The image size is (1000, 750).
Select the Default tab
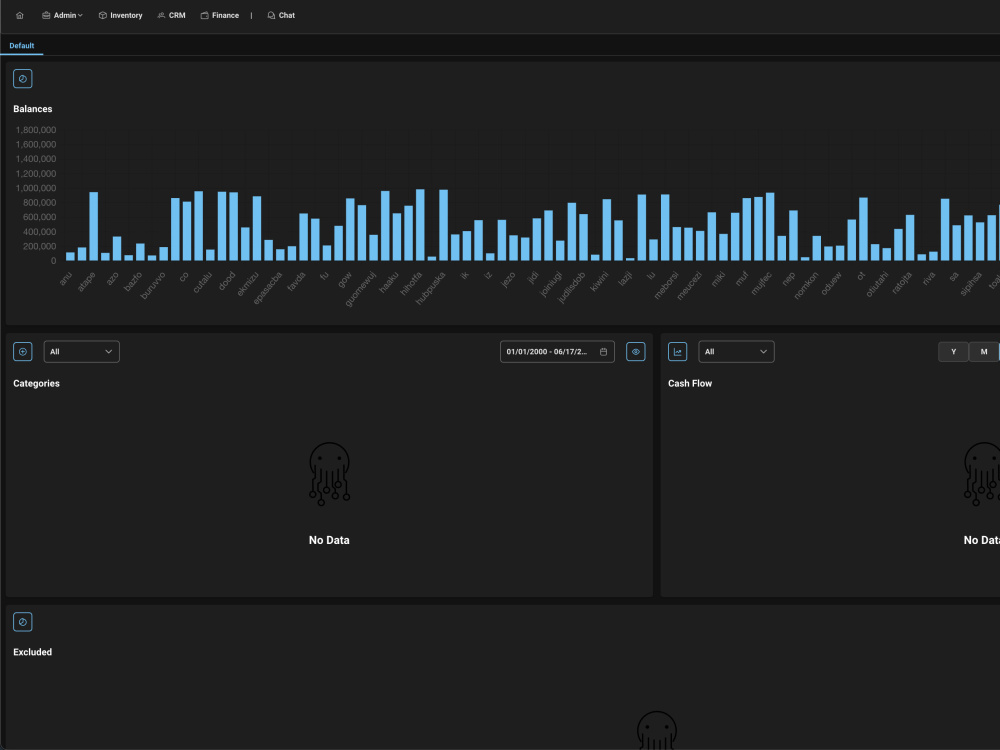pyautogui.click(x=22, y=46)
